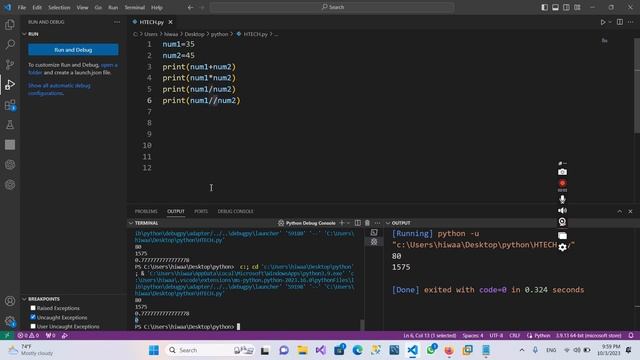
Task: Close the bottom panel
Action: coord(630,211)
